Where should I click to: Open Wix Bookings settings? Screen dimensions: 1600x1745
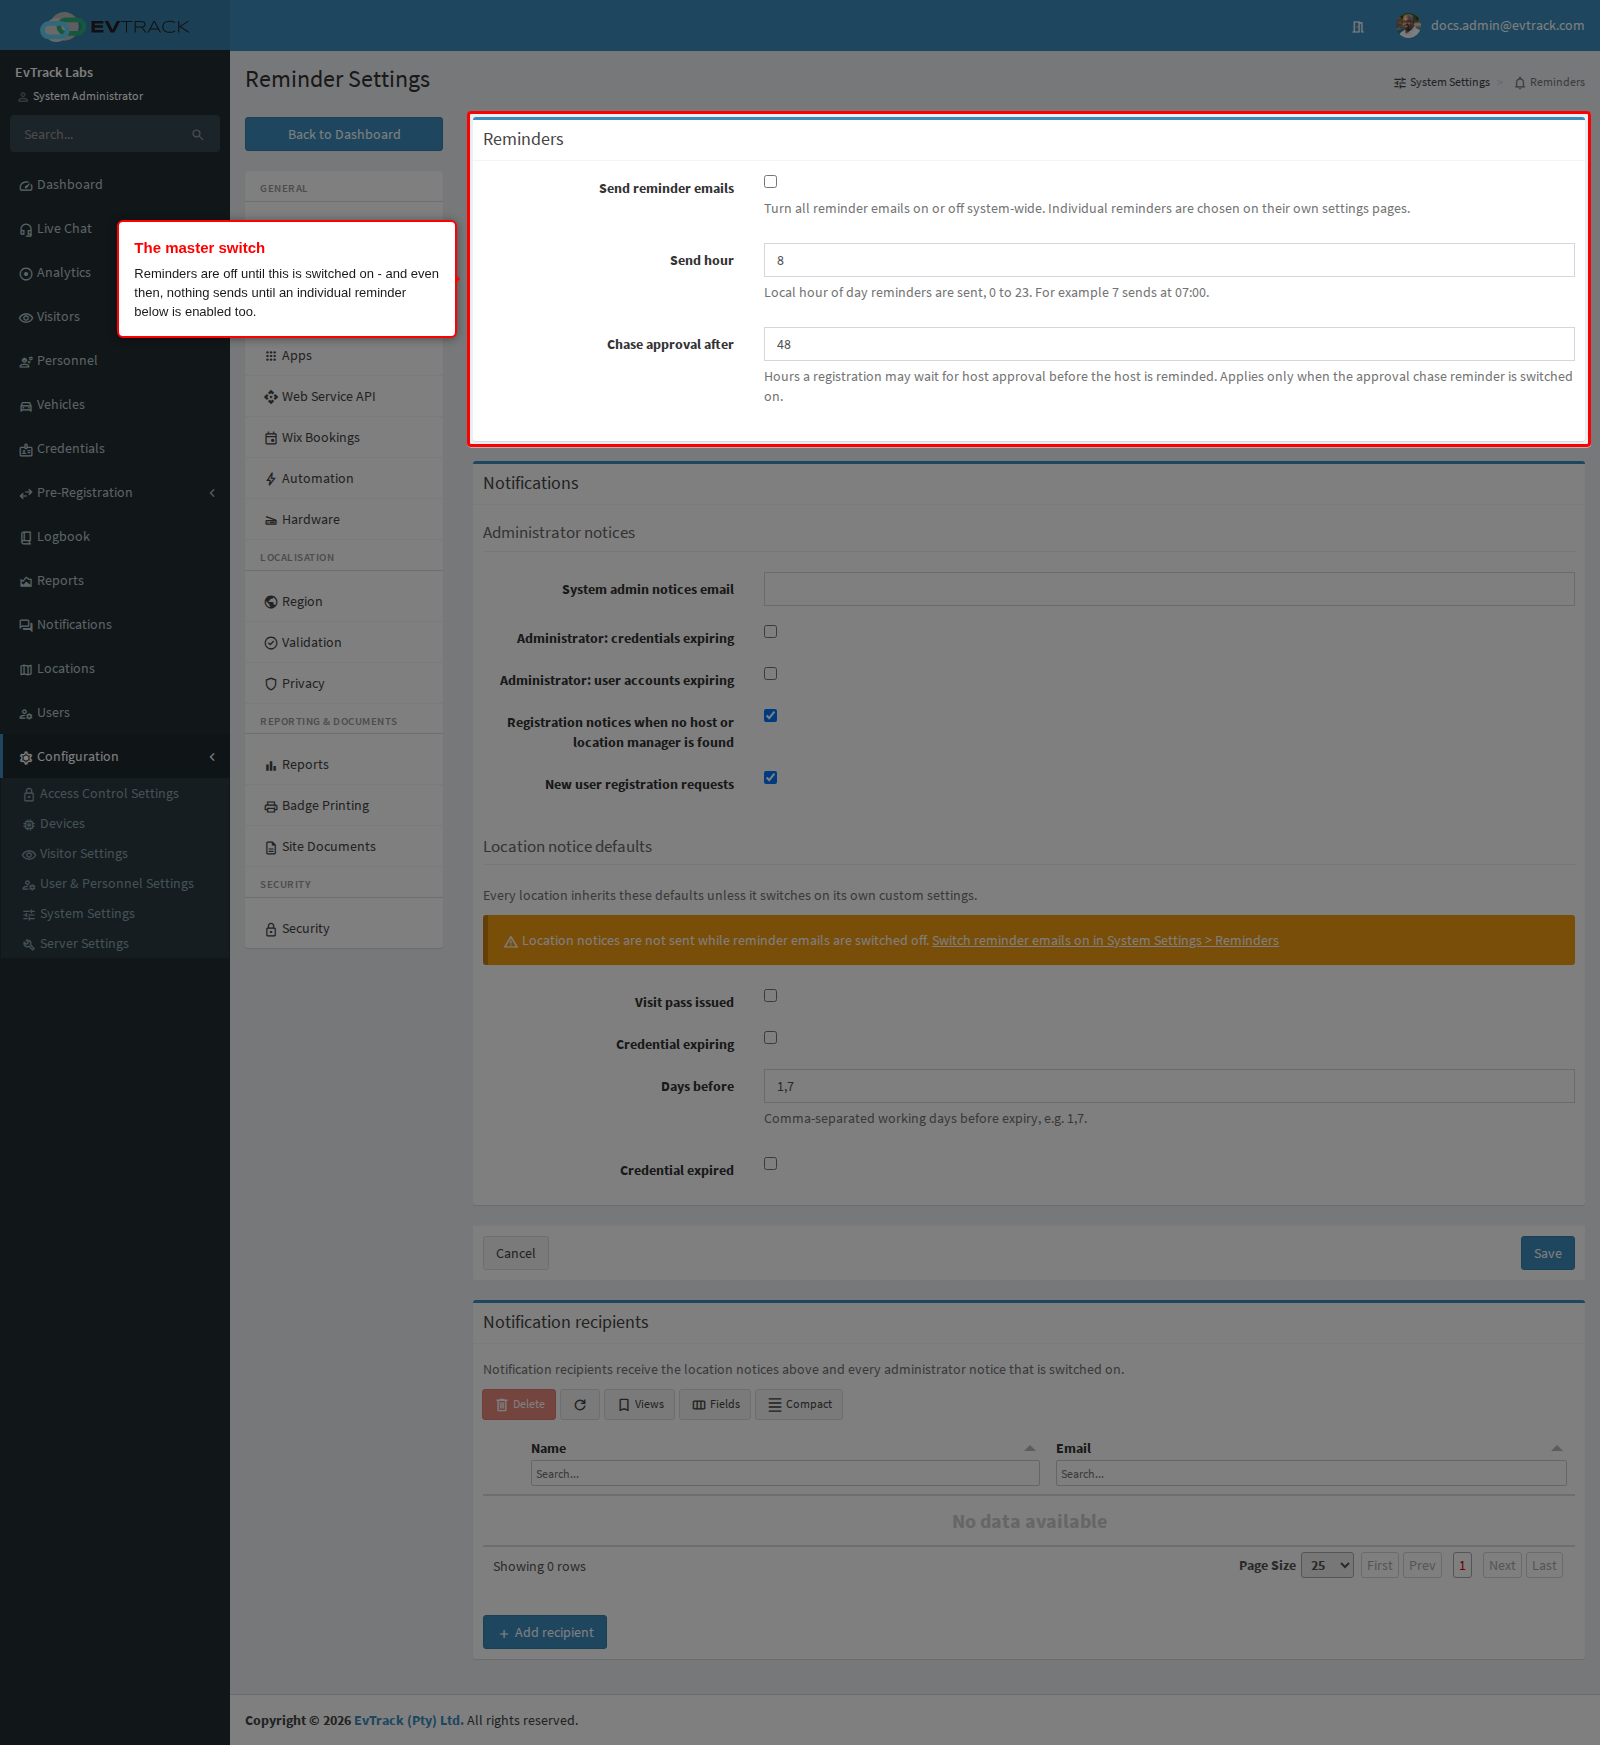[344, 437]
